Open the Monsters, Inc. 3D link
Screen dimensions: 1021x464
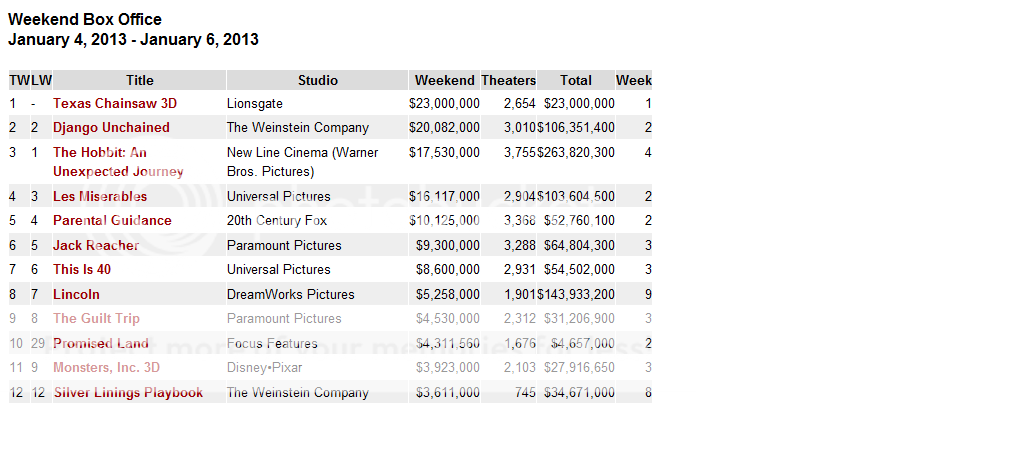(x=106, y=368)
